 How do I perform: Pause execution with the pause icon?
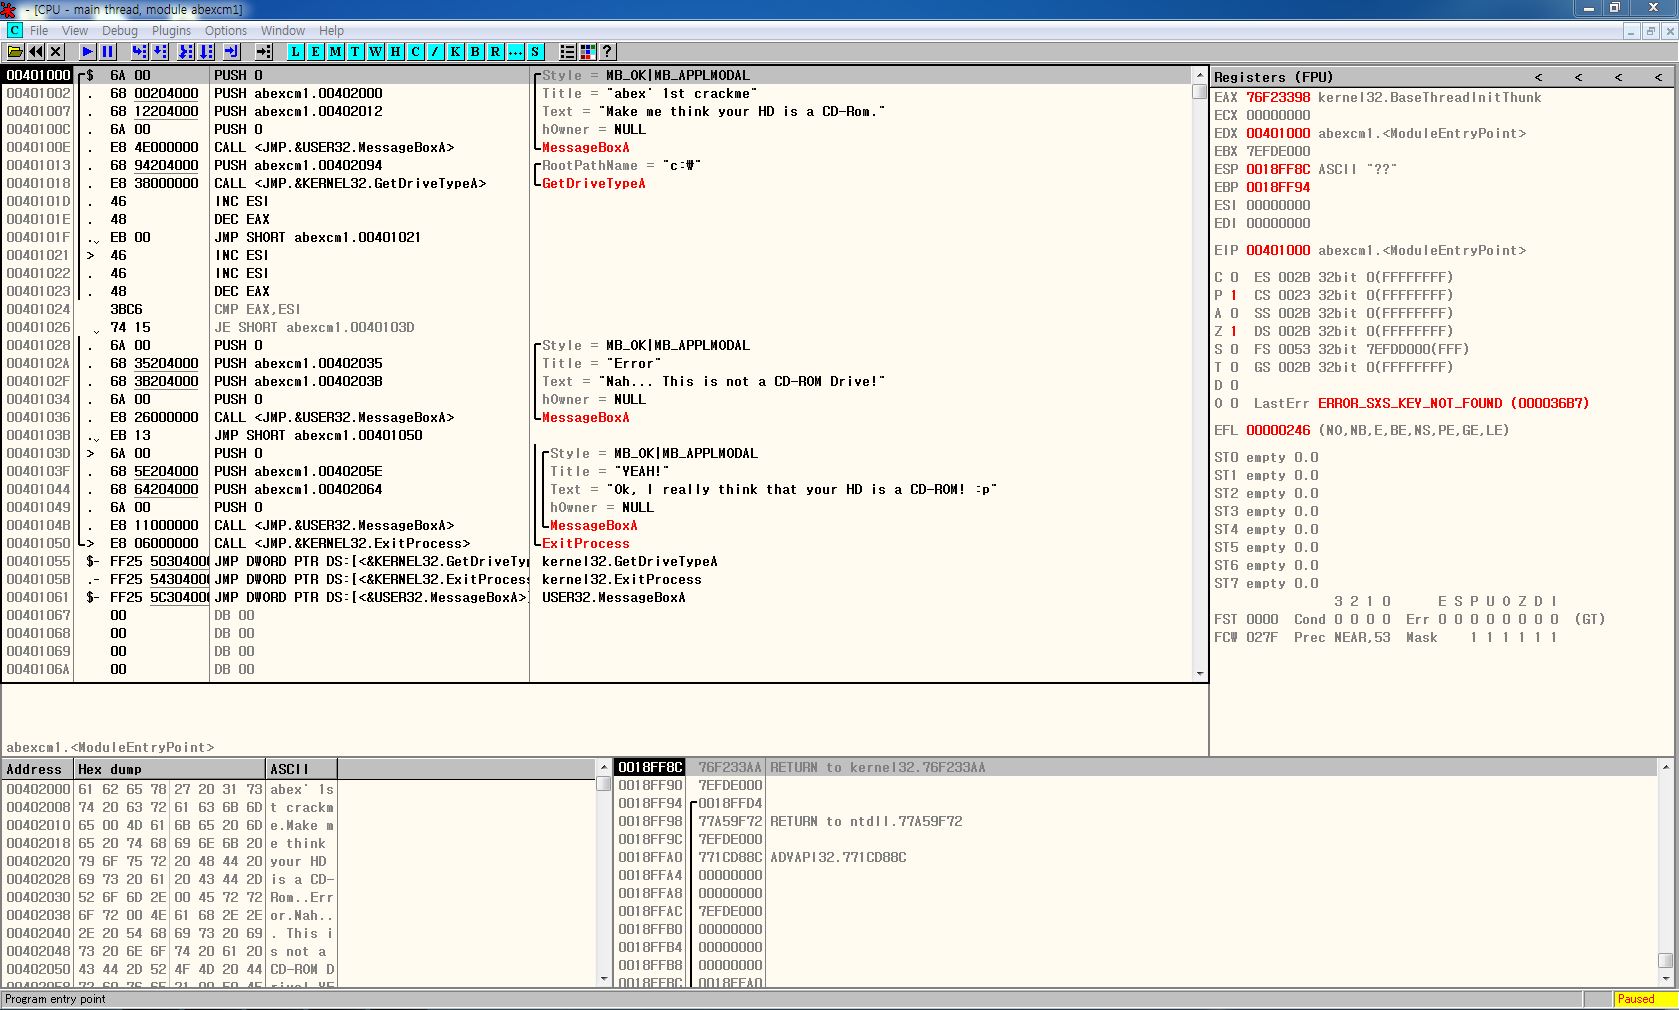coord(108,52)
